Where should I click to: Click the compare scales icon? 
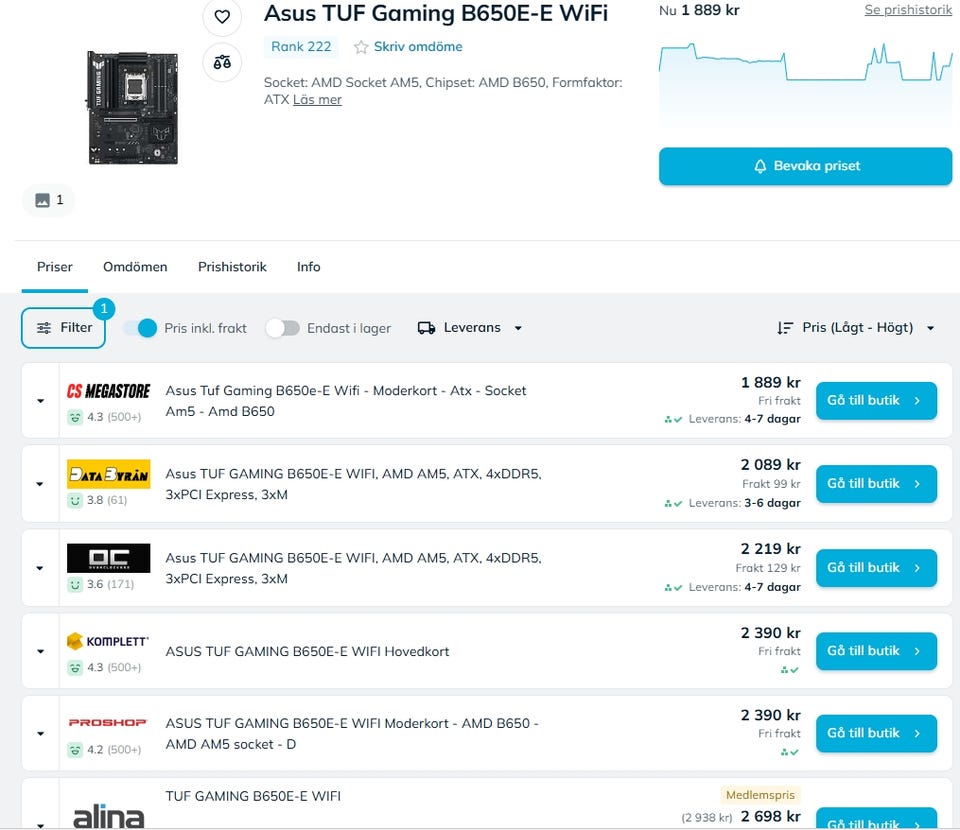click(x=222, y=62)
